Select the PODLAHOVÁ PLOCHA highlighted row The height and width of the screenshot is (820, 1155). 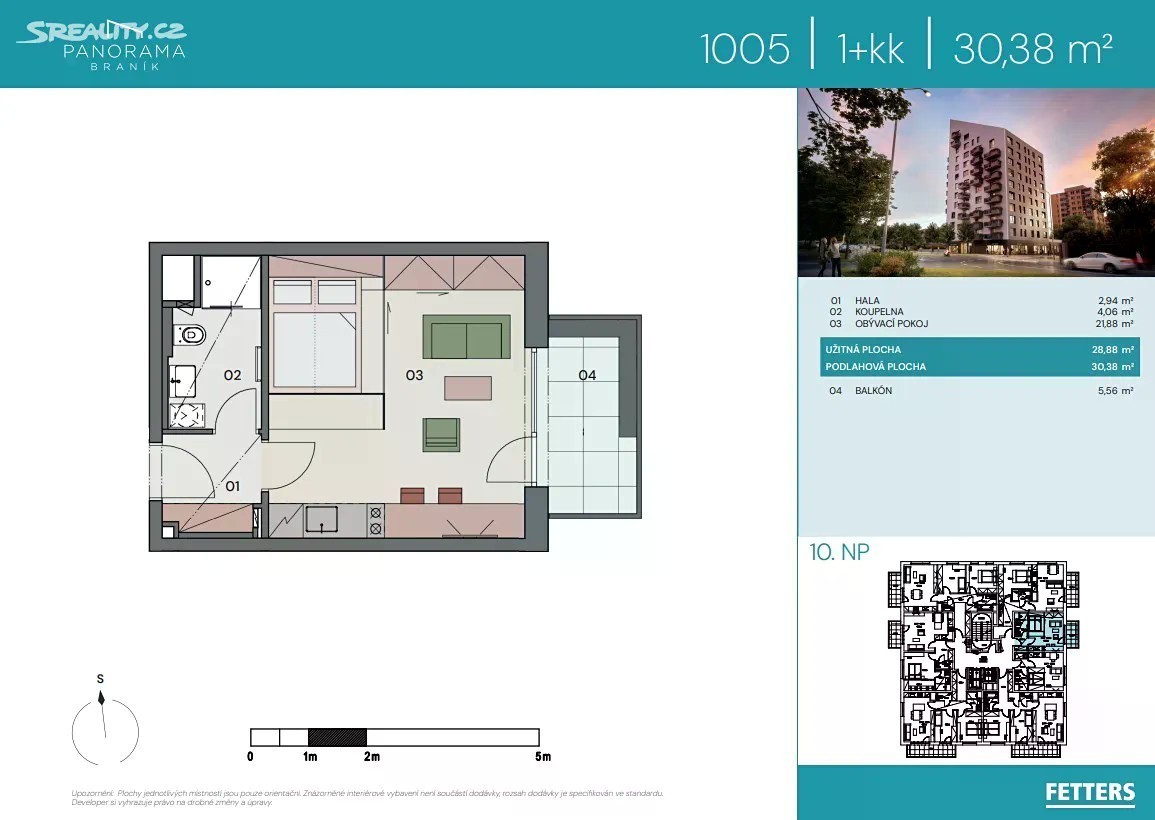[x=979, y=367]
